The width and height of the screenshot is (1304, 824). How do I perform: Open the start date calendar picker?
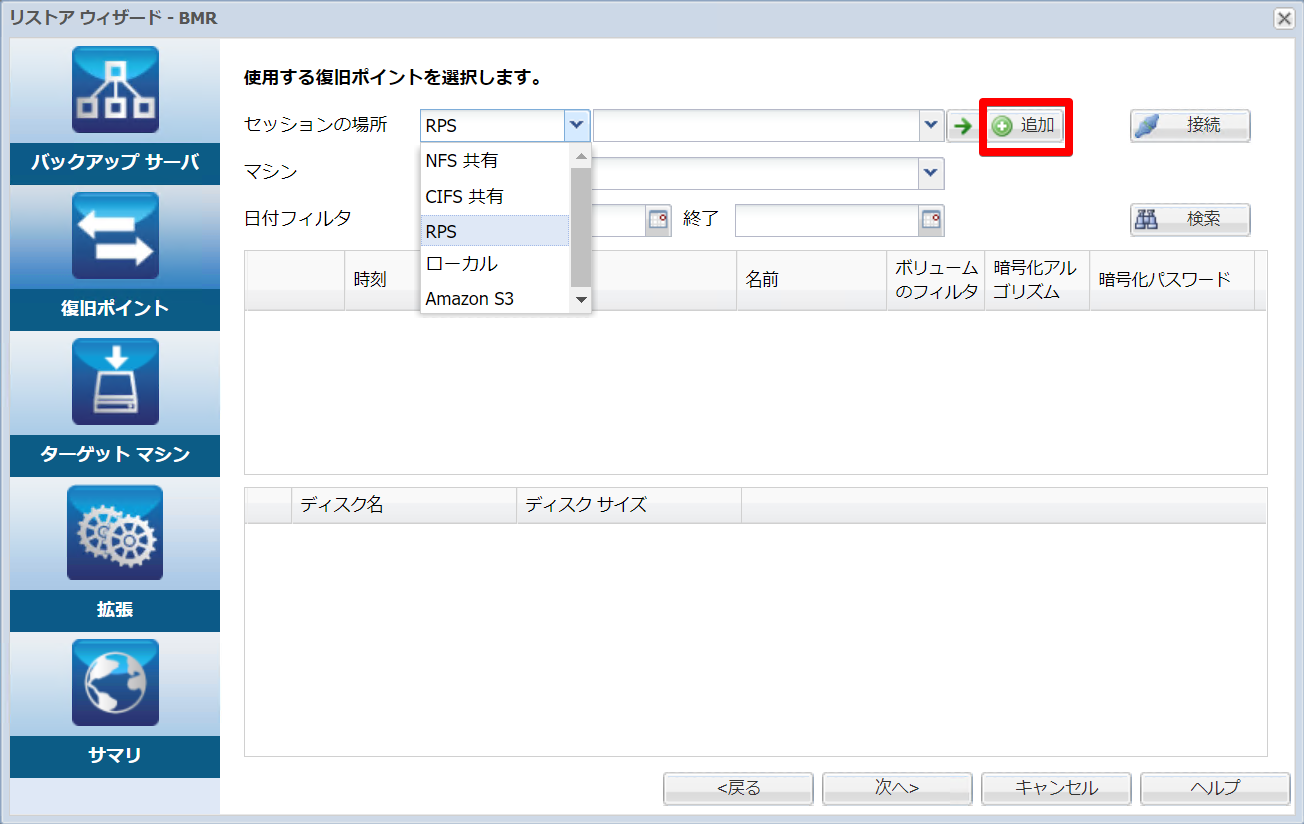(657, 221)
